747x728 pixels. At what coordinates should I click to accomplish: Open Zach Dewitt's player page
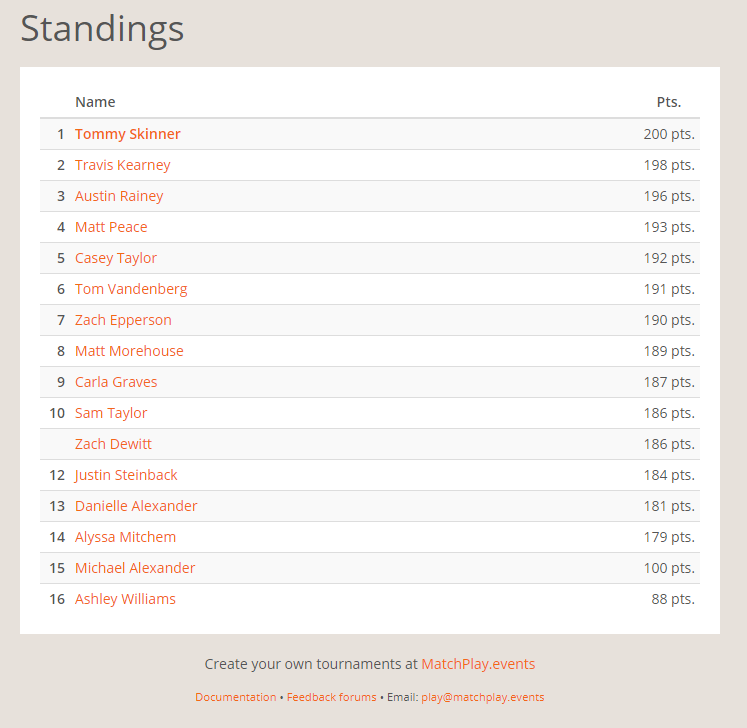pyautogui.click(x=113, y=444)
